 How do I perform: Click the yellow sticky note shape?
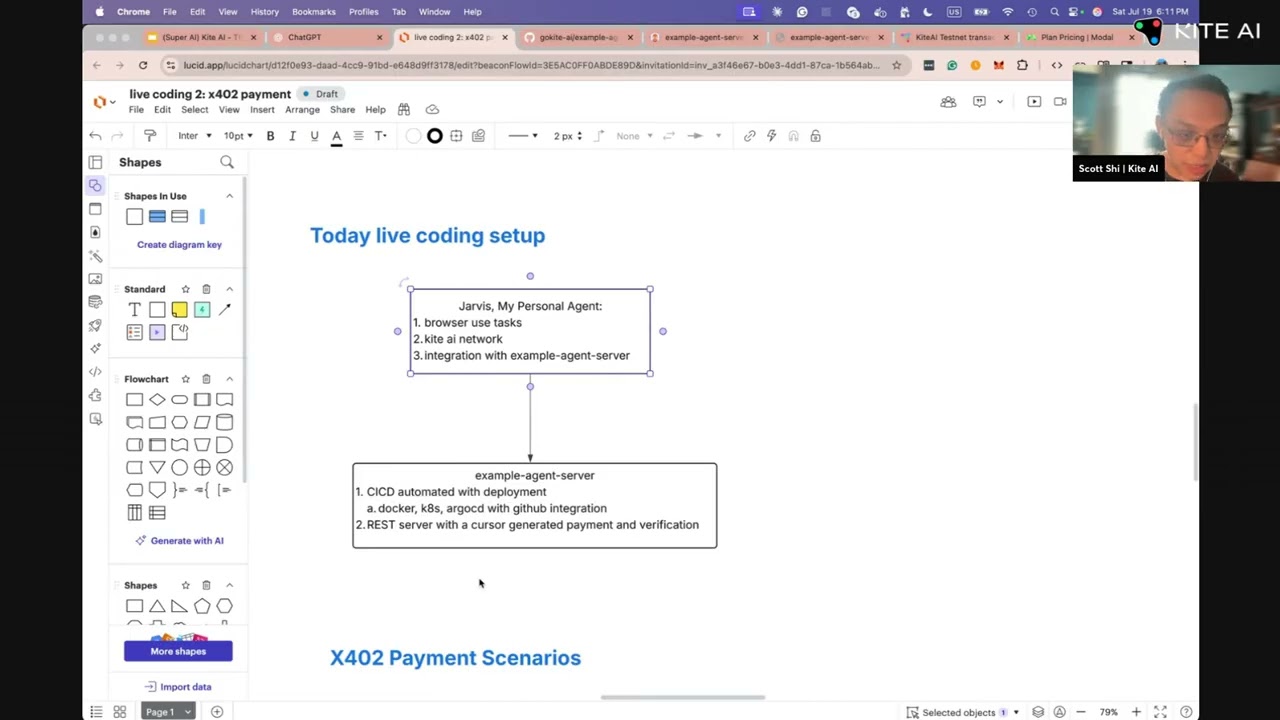coord(179,309)
